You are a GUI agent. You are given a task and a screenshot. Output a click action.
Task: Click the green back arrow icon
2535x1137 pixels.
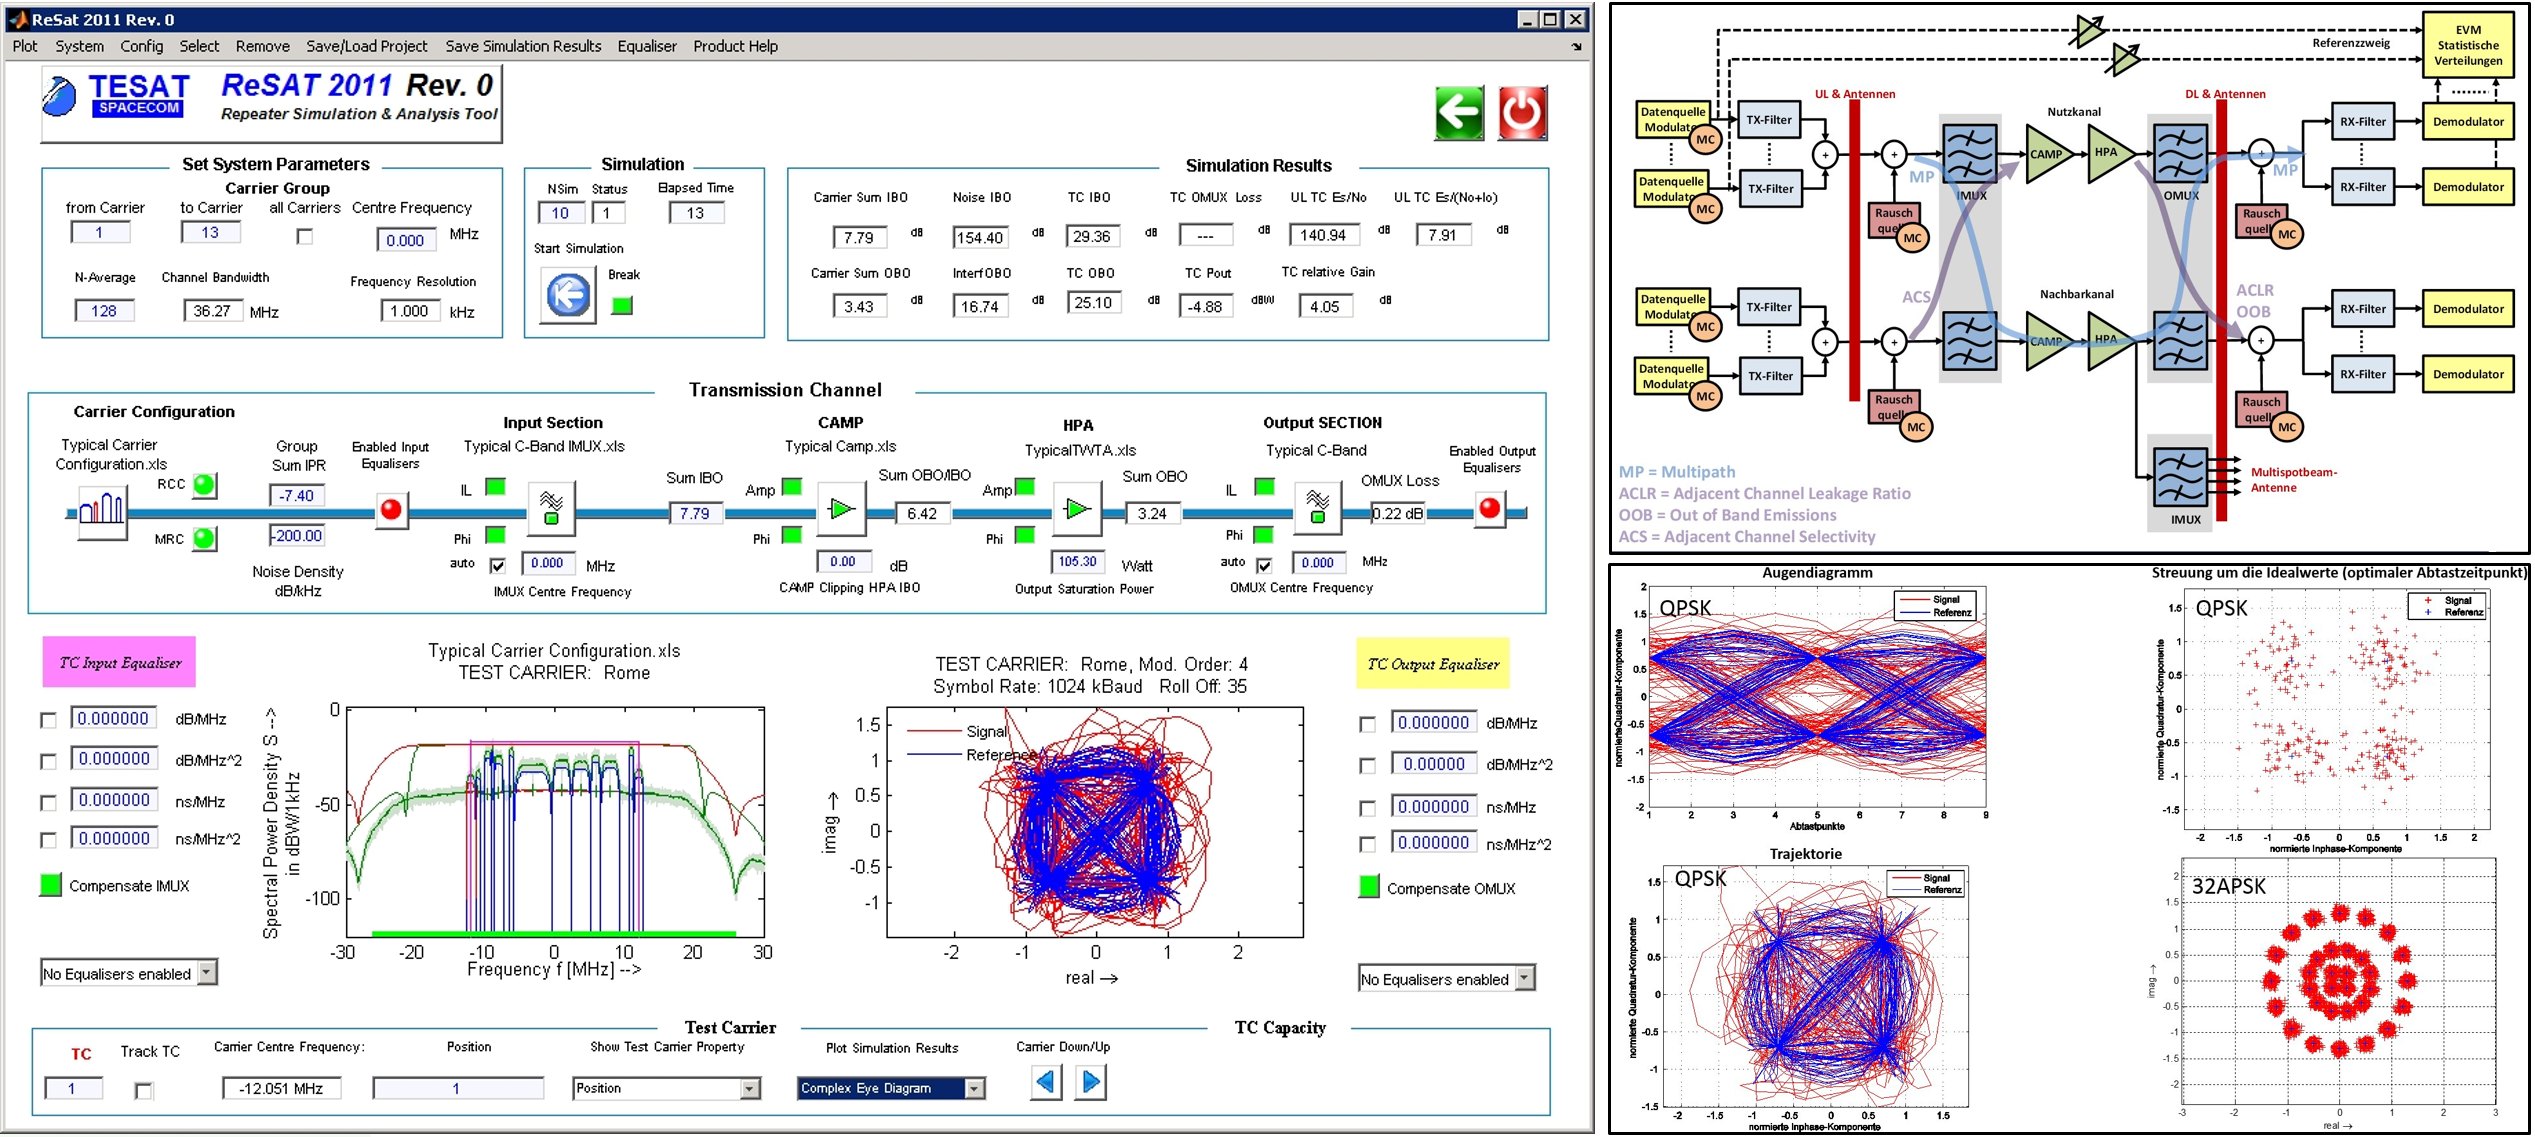point(1459,112)
